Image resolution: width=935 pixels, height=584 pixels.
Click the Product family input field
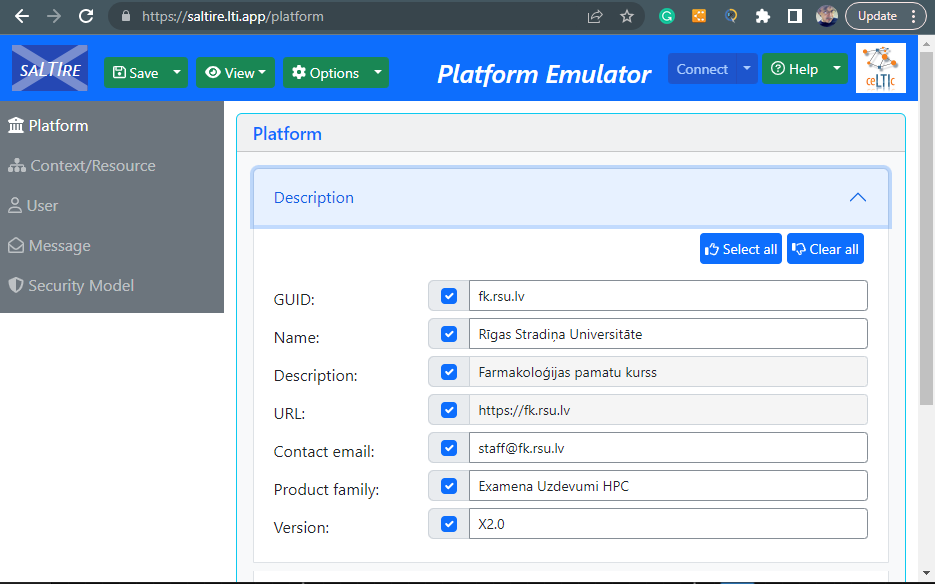668,486
